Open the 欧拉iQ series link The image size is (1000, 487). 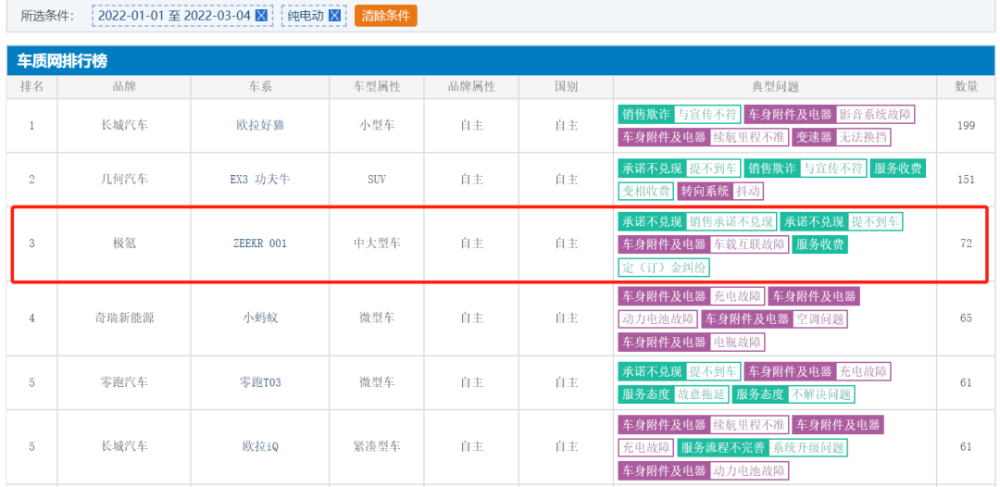pyautogui.click(x=260, y=446)
